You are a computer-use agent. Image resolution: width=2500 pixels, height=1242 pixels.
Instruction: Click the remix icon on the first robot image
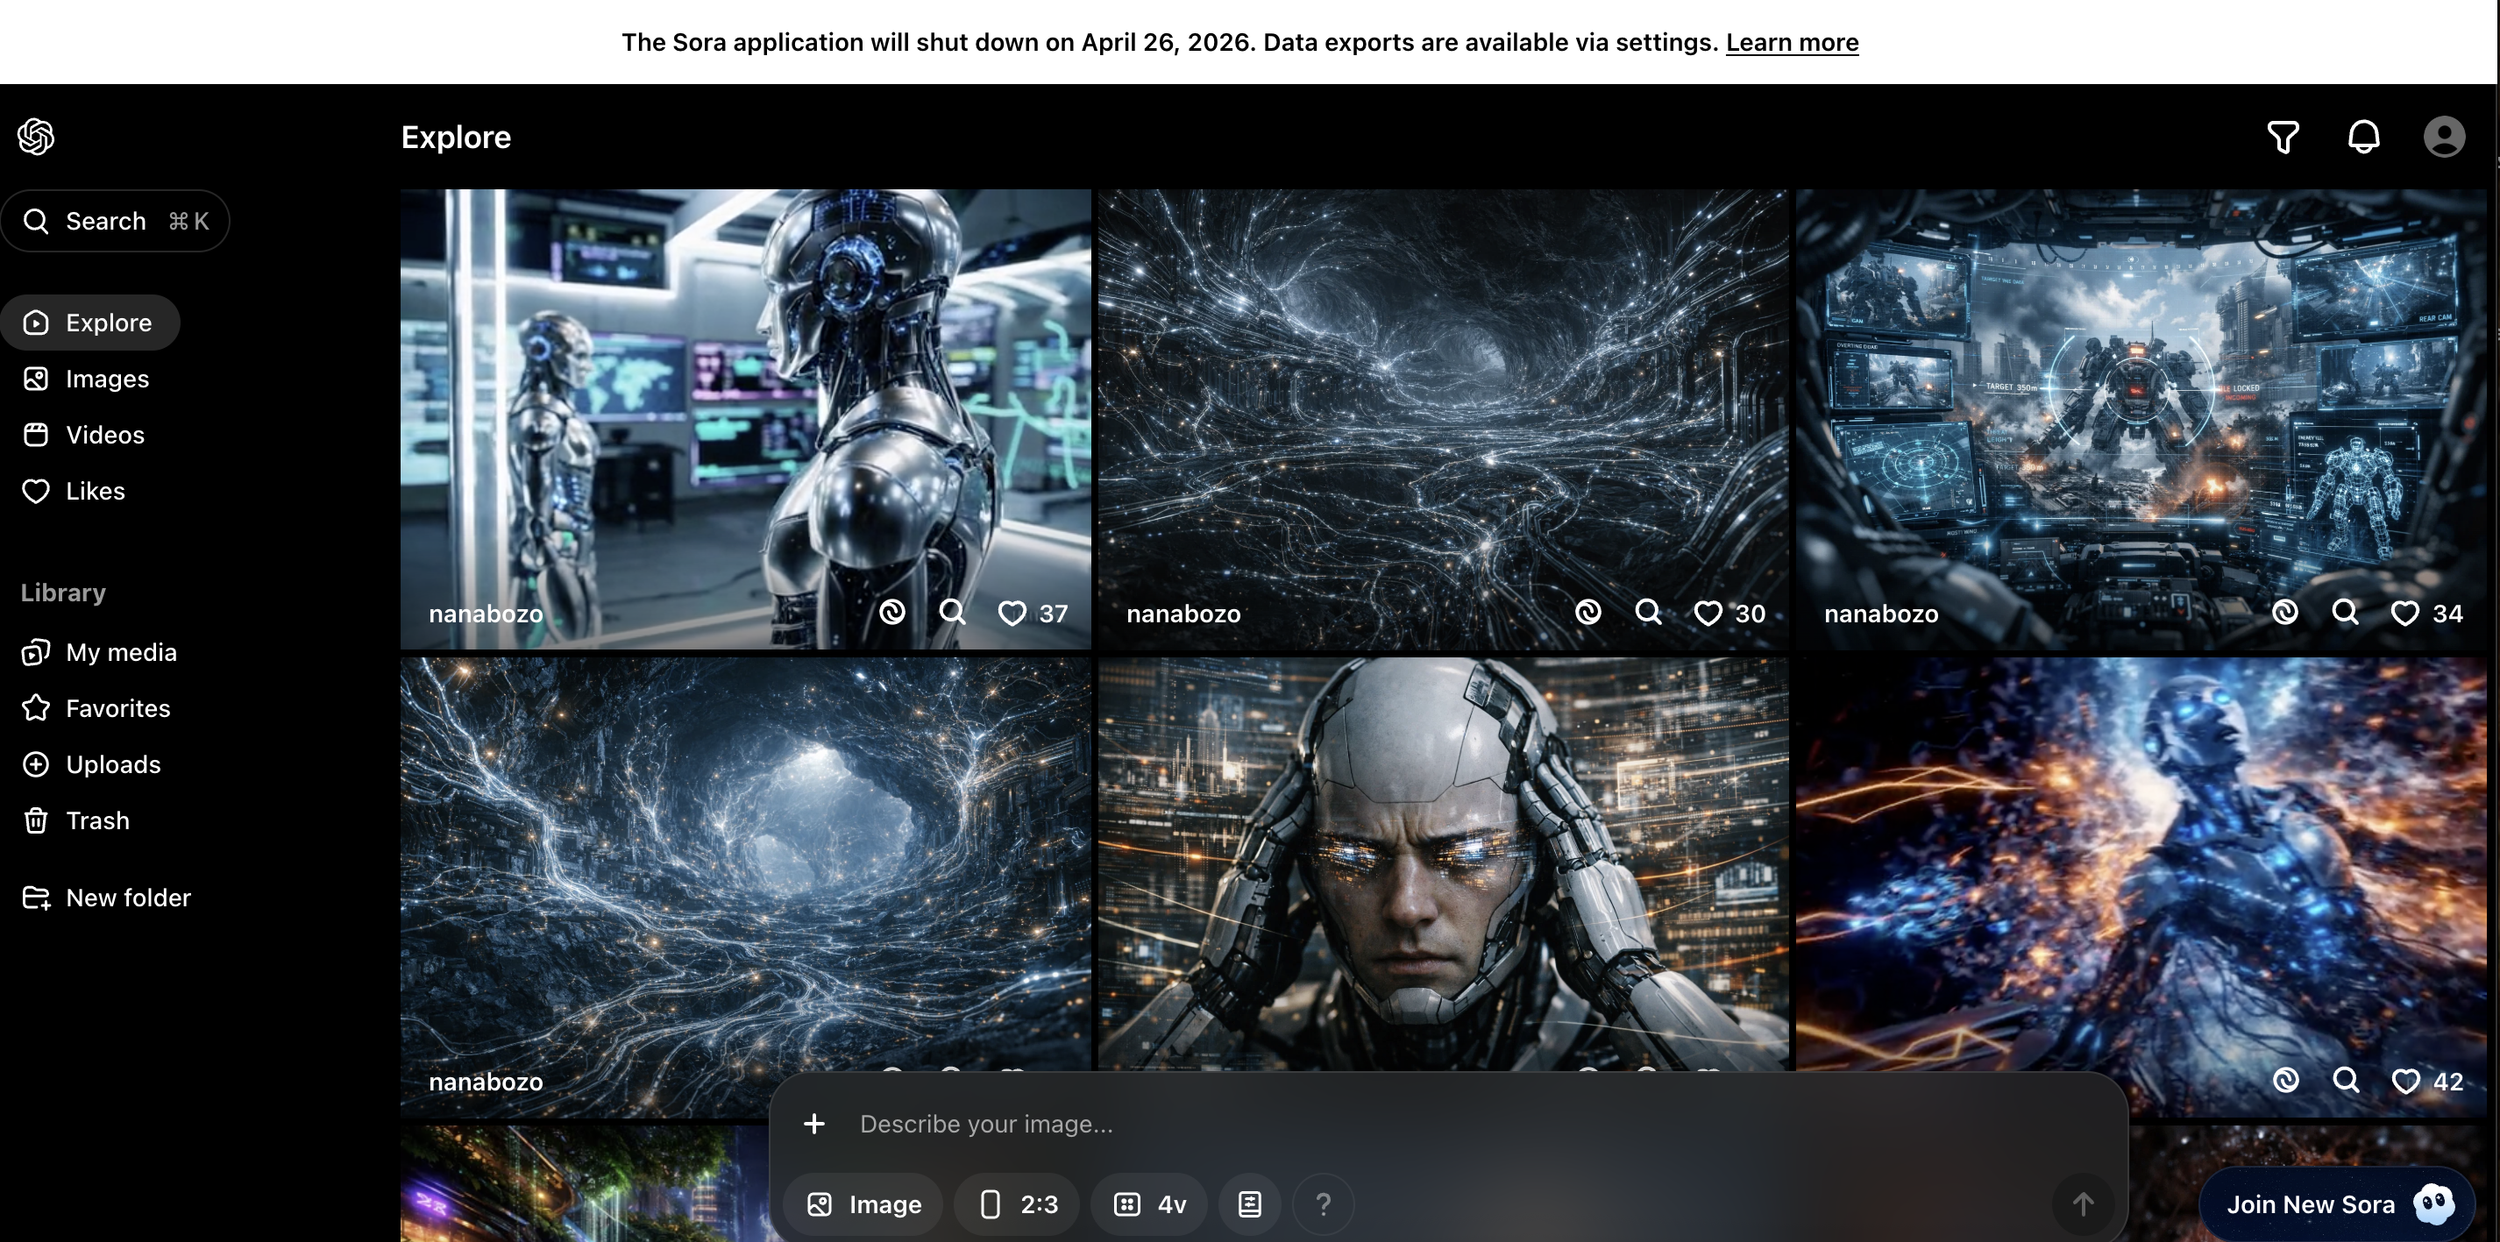point(891,613)
